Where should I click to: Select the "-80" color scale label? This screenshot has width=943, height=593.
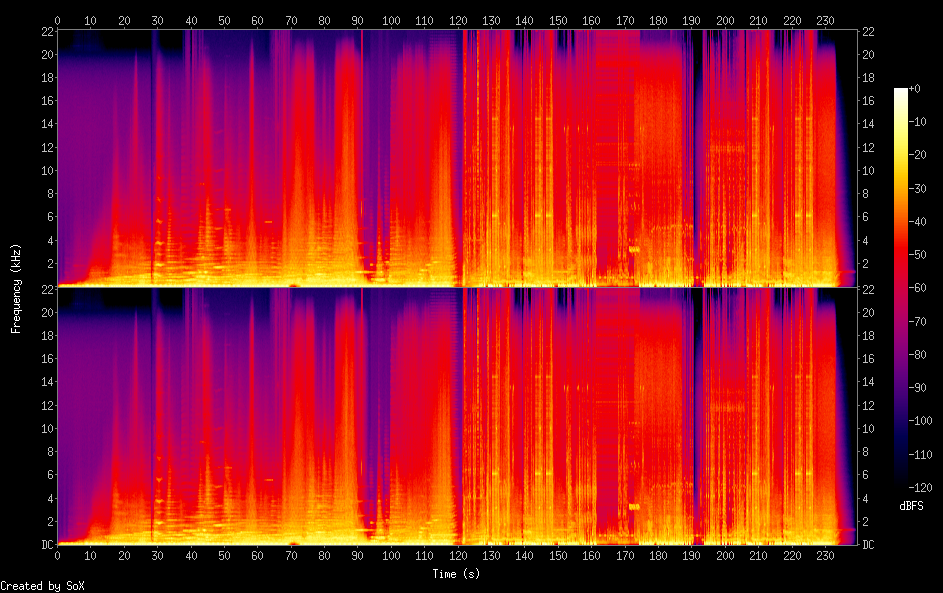click(x=918, y=355)
